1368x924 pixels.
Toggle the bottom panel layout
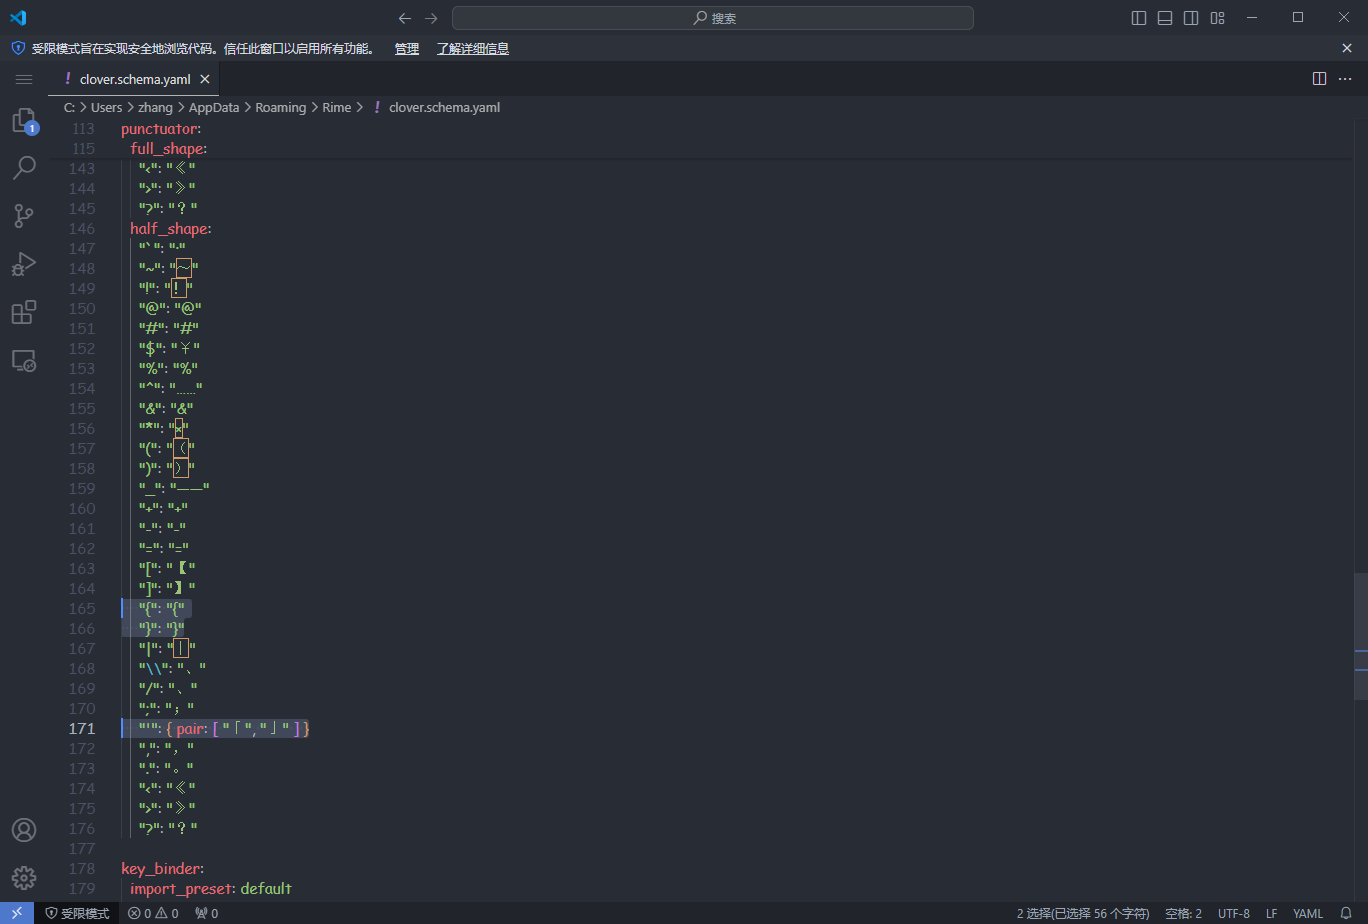(x=1165, y=18)
